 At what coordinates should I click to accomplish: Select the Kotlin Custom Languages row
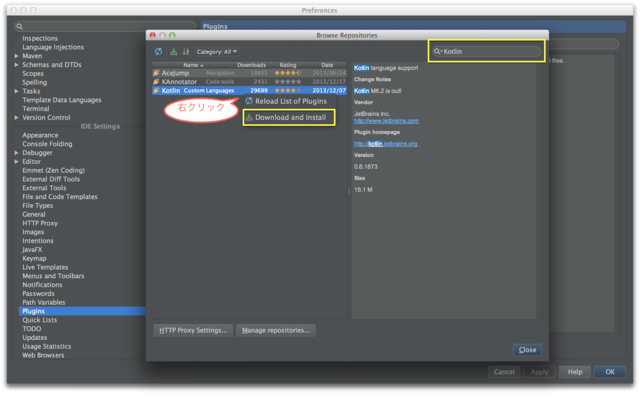click(249, 90)
